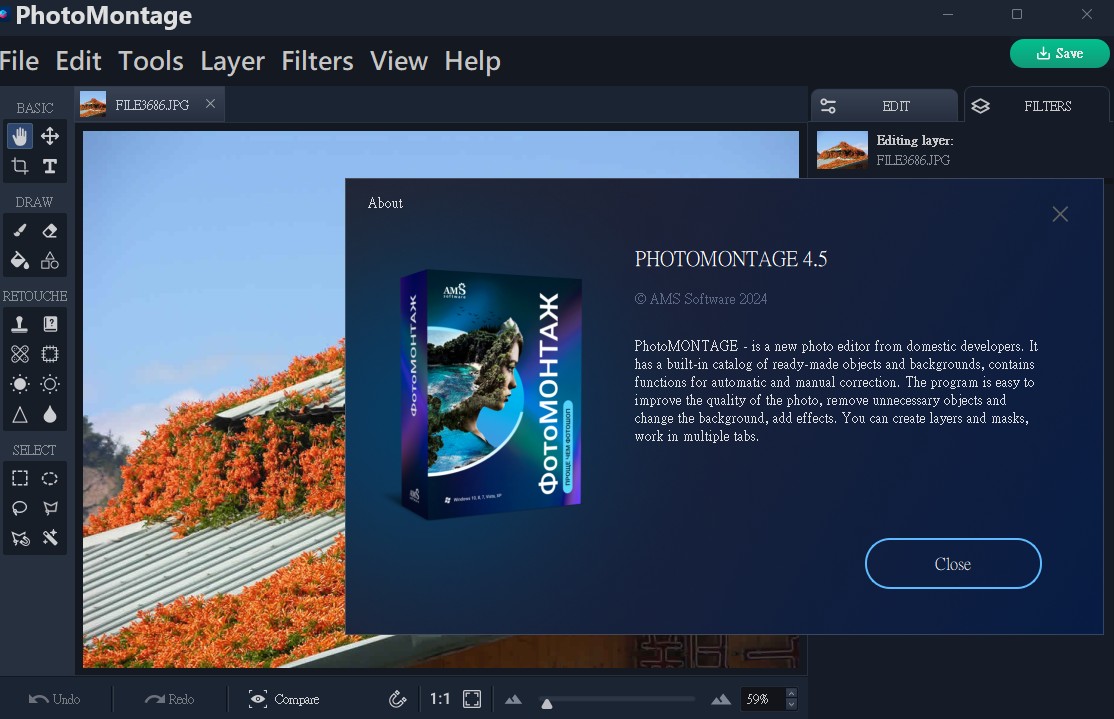Click the fit-to-screen icon
The image size is (1114, 719).
pyautogui.click(x=472, y=699)
